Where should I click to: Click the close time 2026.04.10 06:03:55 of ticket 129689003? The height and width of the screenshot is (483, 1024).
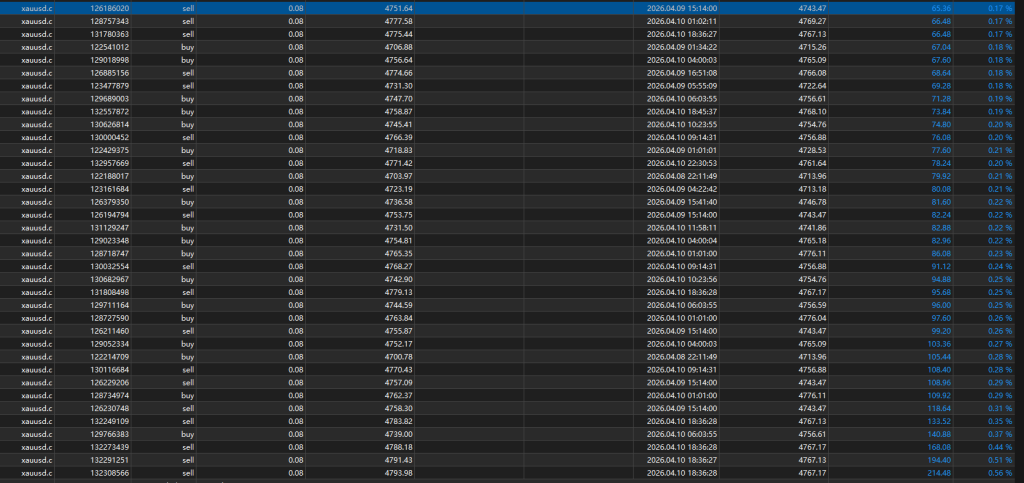click(x=681, y=98)
